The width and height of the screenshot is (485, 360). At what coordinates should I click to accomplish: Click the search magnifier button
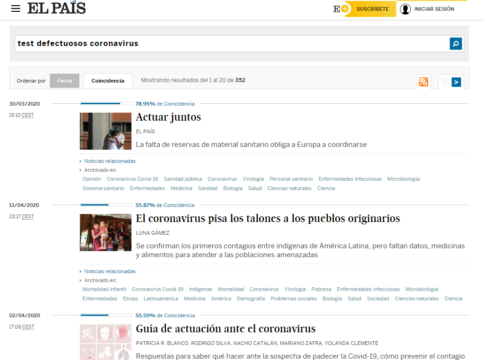pos(456,44)
